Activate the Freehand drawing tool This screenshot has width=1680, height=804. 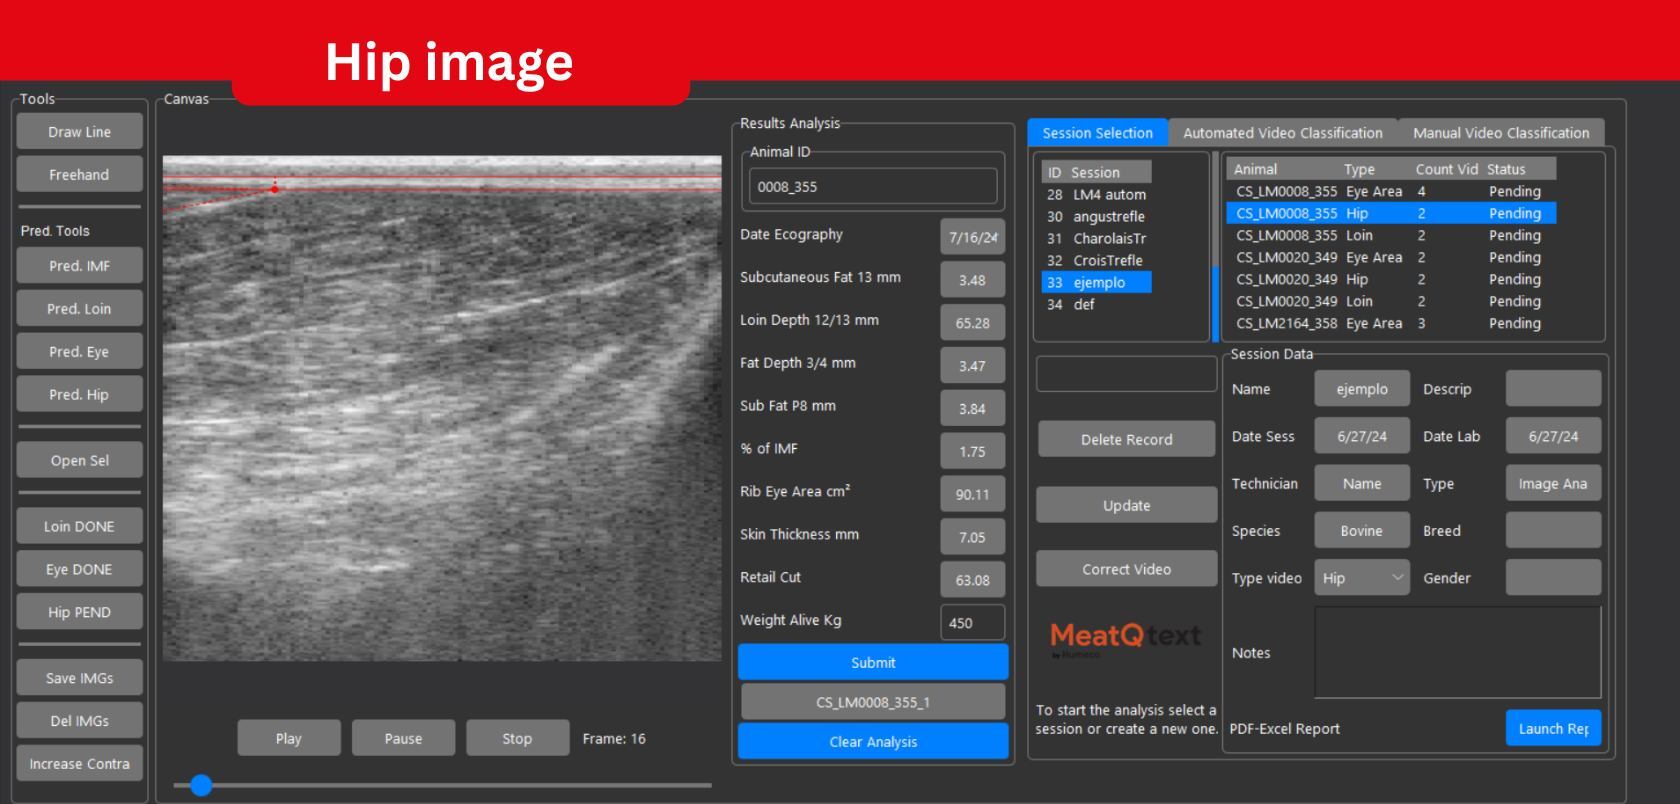(79, 175)
